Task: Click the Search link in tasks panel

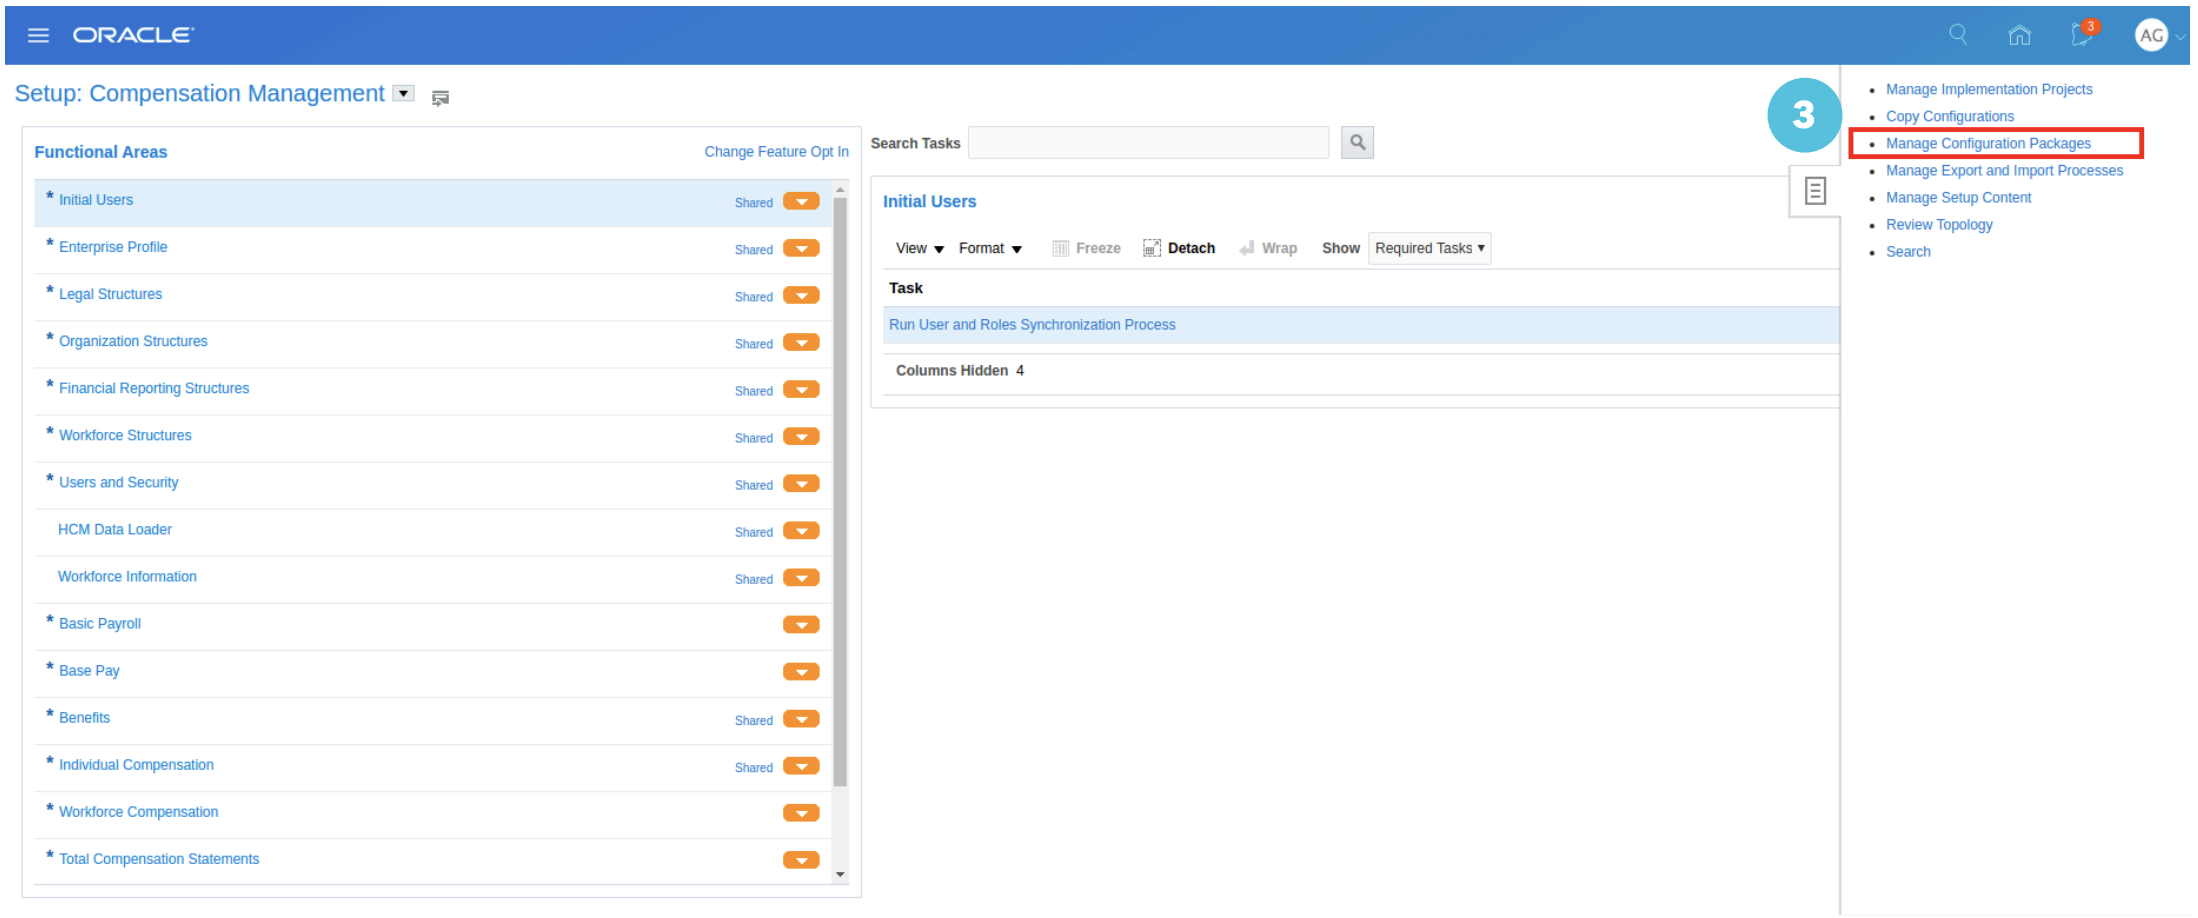Action: [x=1908, y=251]
